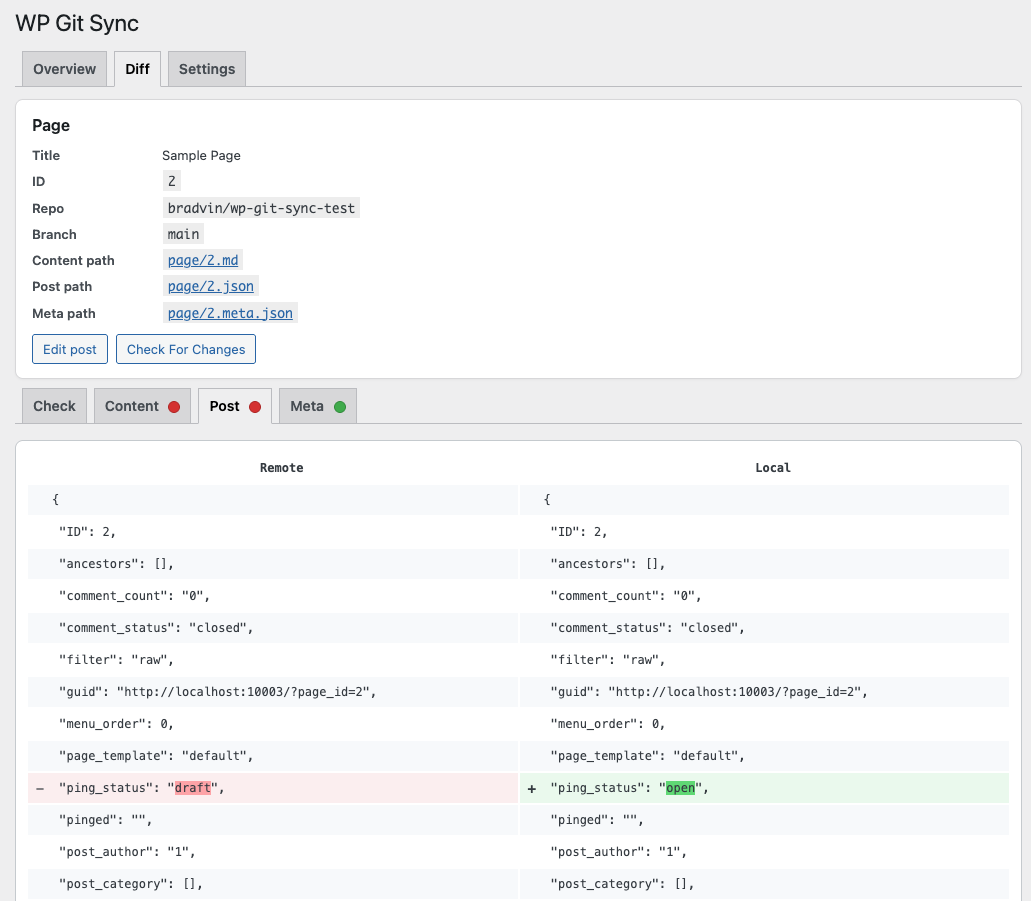Click the remote "post_author": "1" line
1031x901 pixels.
[x=273, y=852]
